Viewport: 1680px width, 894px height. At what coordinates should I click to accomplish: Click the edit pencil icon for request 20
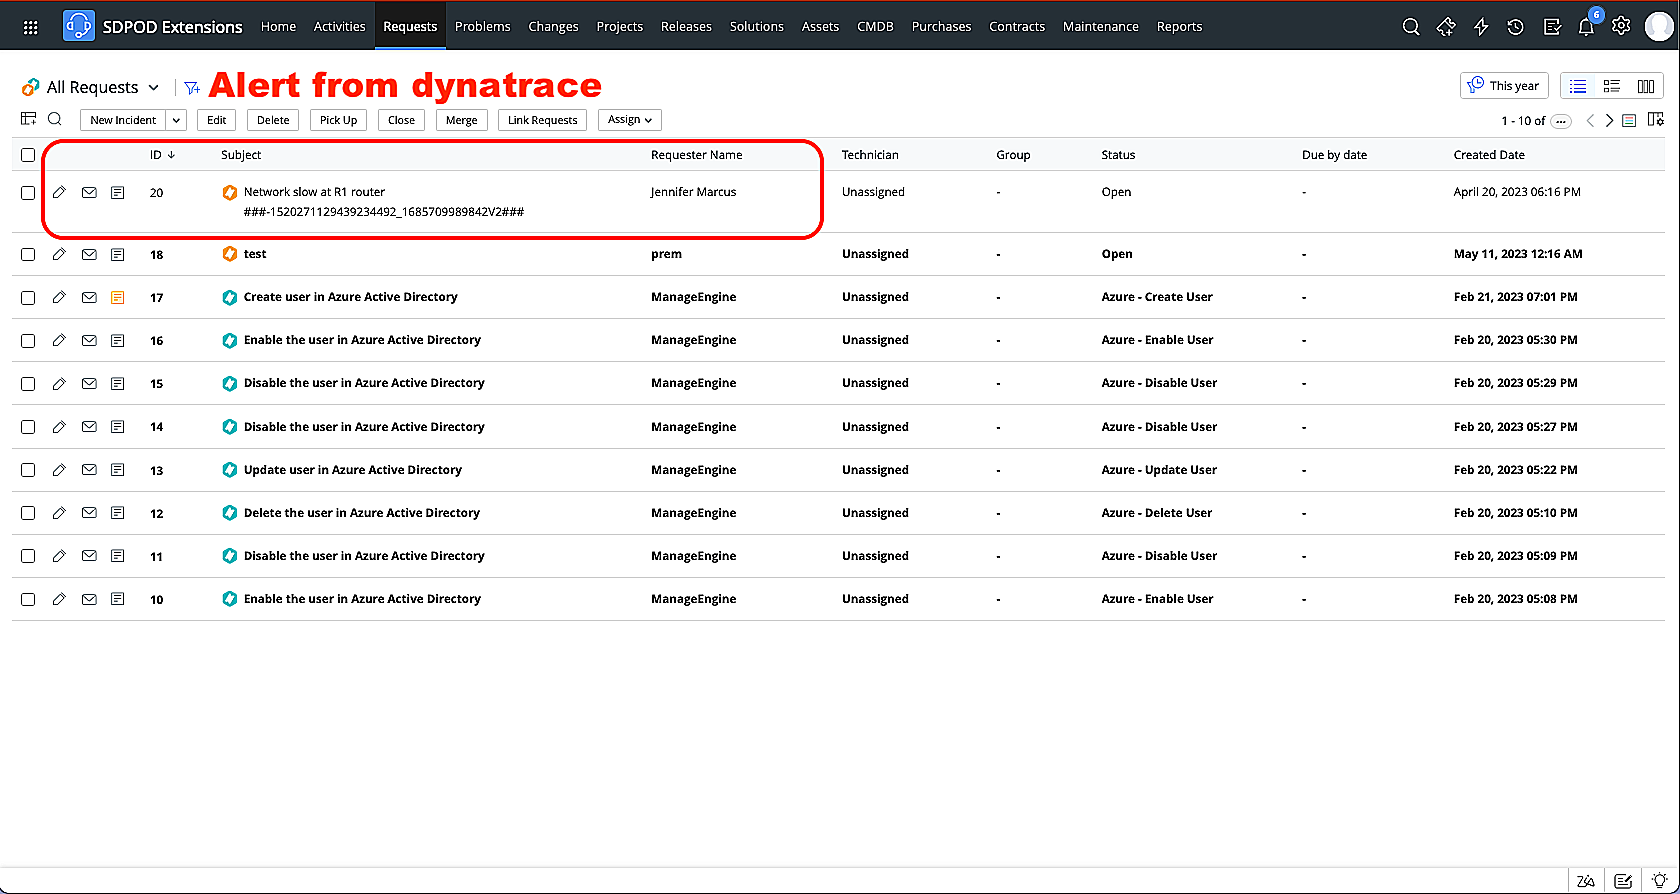click(59, 192)
